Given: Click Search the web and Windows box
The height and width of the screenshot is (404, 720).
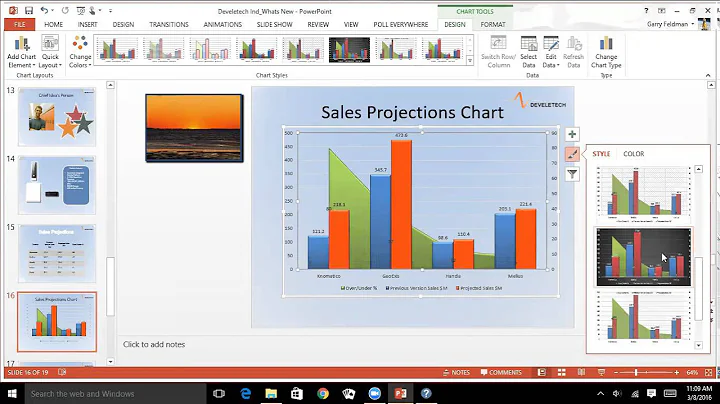Looking at the screenshot, I should pyautogui.click(x=116, y=393).
